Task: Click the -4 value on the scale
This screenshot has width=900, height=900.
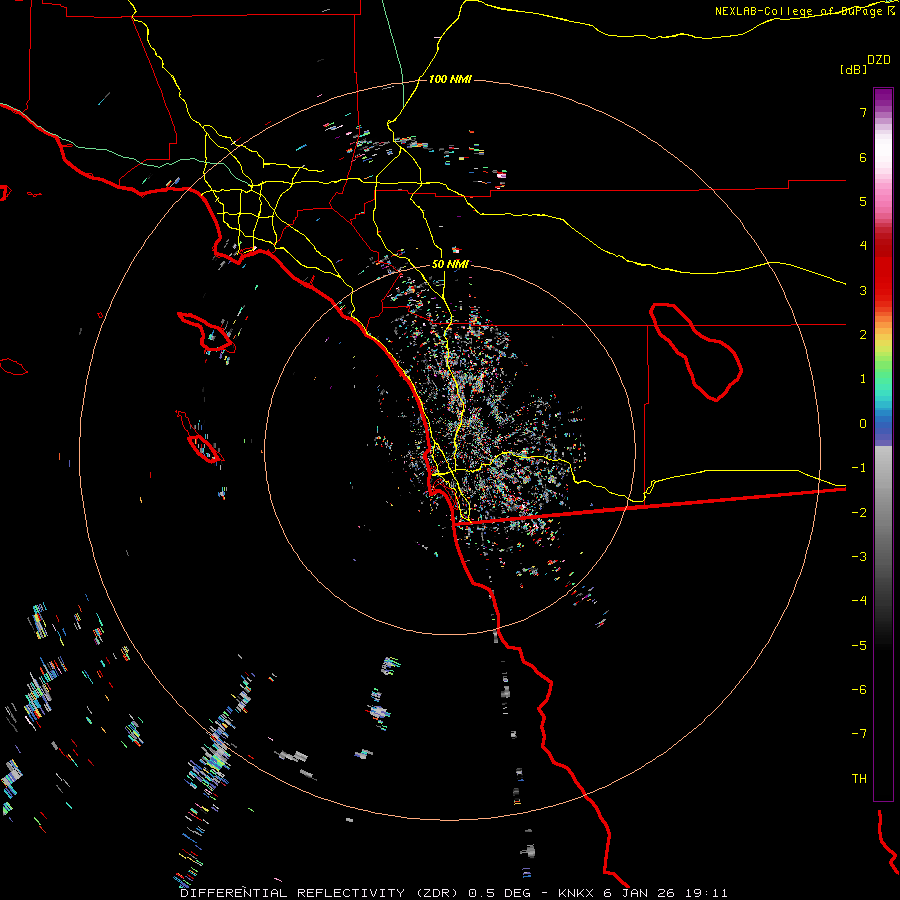Action: tap(859, 600)
